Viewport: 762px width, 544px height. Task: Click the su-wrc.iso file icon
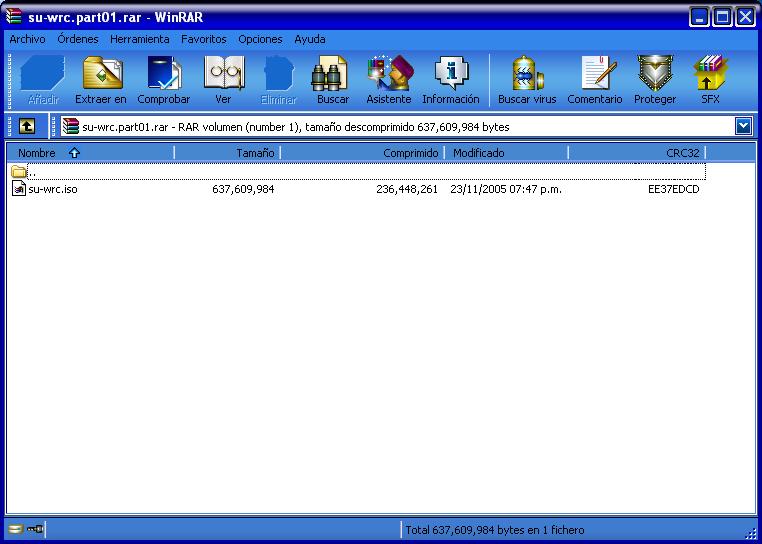[x=18, y=189]
